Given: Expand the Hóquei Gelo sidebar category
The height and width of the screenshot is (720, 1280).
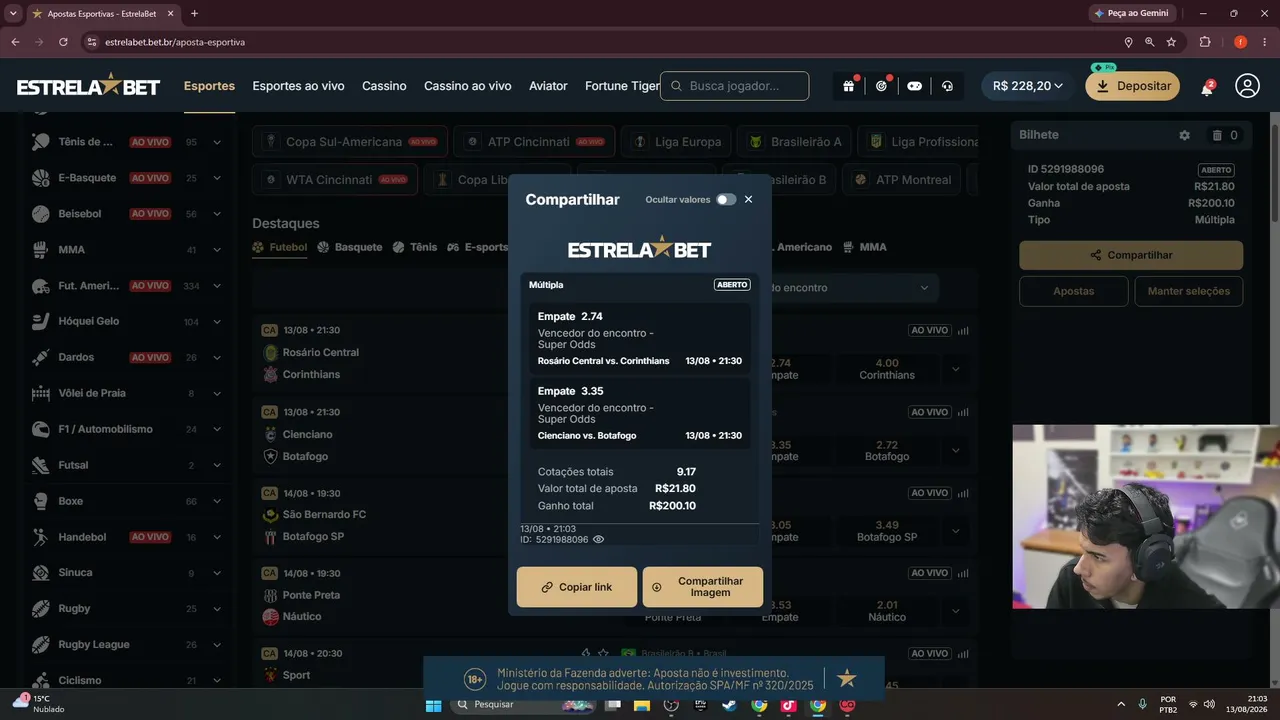Looking at the screenshot, I should click(x=217, y=322).
